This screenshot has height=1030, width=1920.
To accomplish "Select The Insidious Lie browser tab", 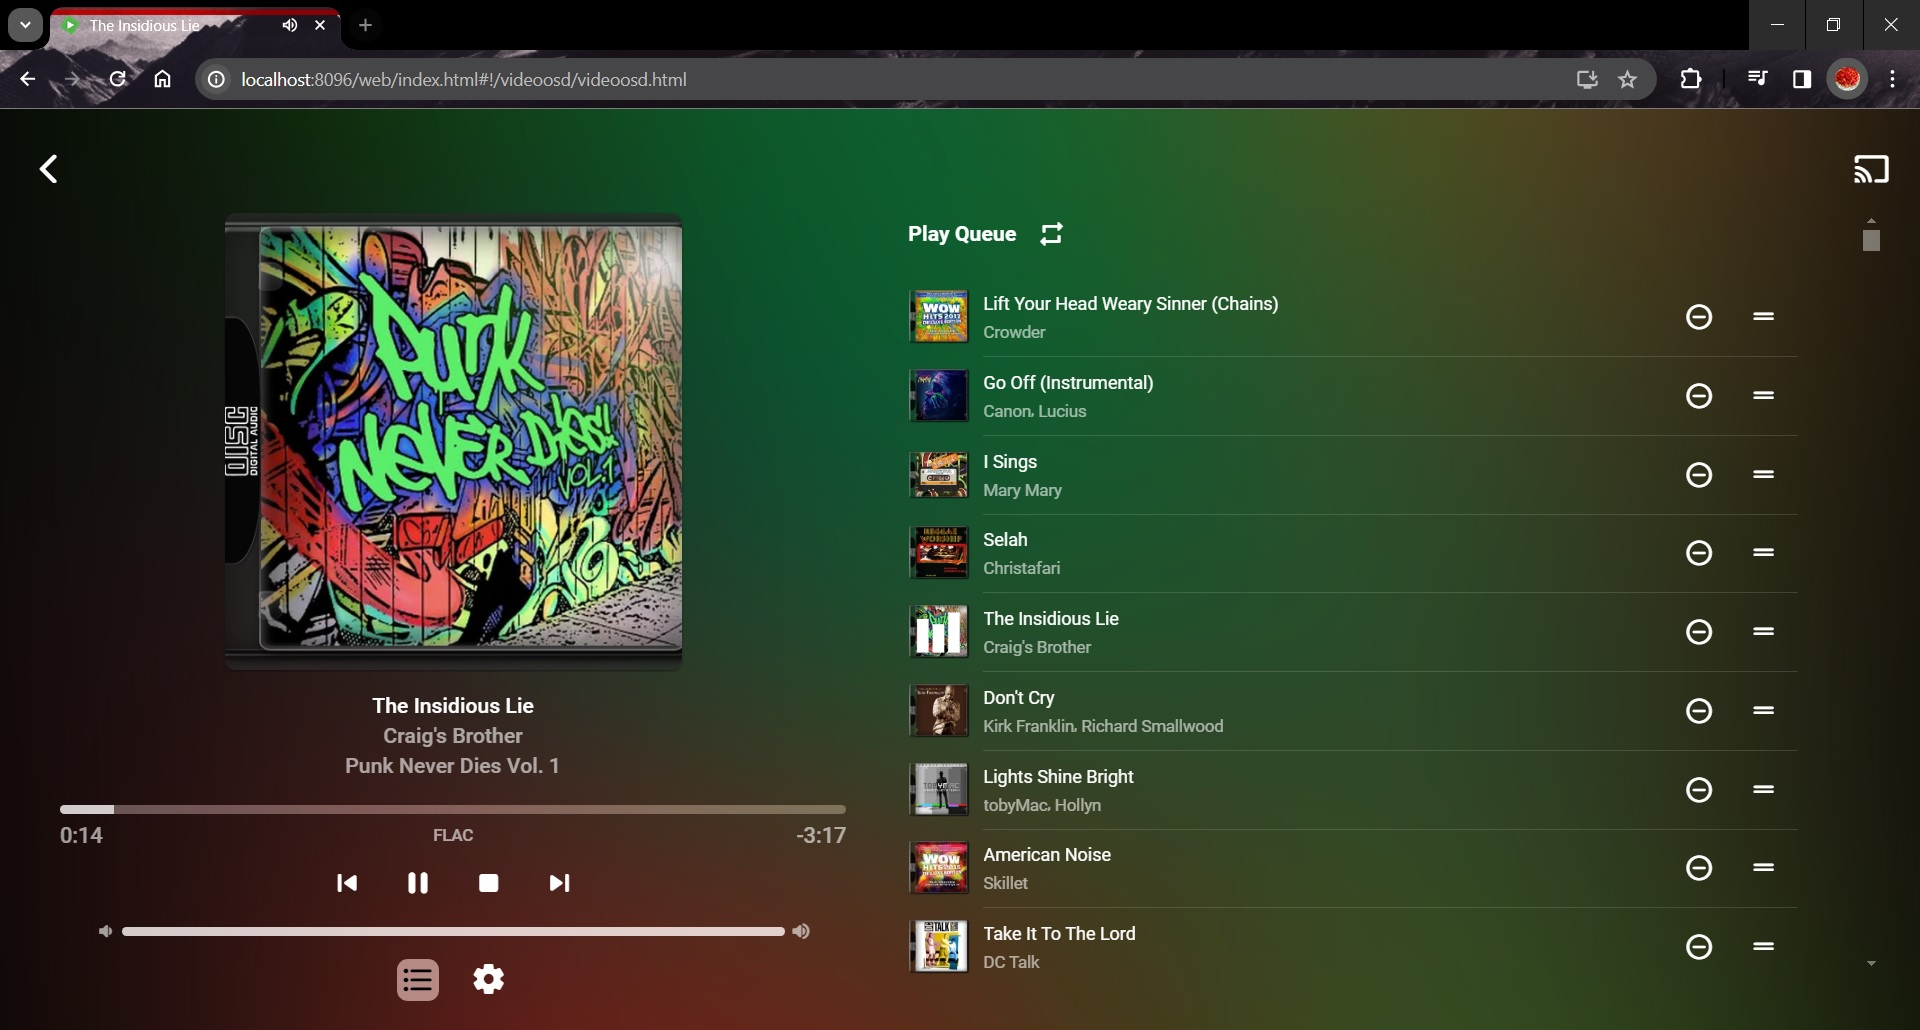I will [195, 26].
